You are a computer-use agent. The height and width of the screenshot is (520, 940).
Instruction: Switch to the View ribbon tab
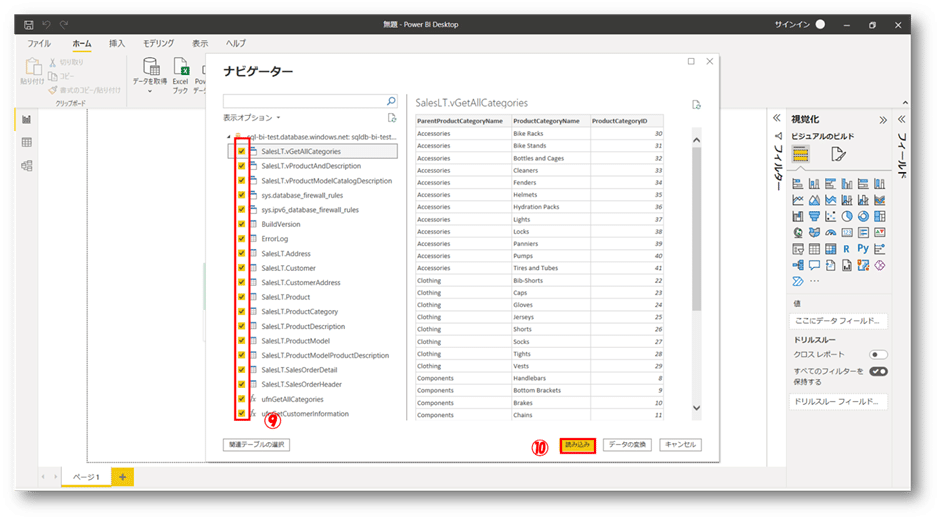200,43
